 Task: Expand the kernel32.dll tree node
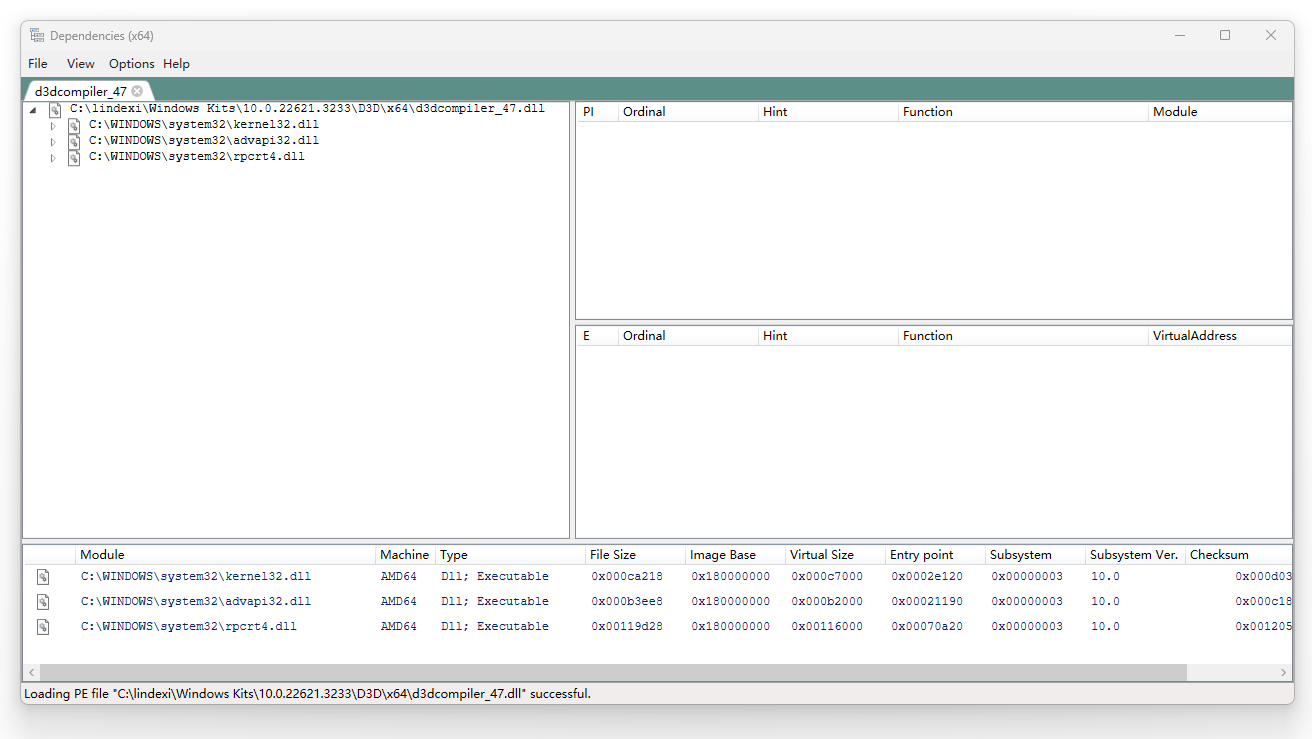[x=54, y=126]
